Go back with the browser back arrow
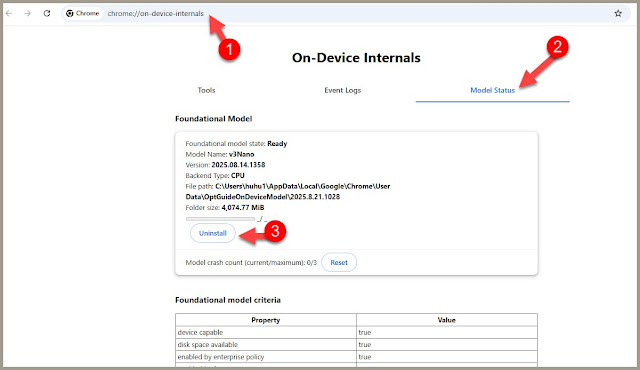 9,13
